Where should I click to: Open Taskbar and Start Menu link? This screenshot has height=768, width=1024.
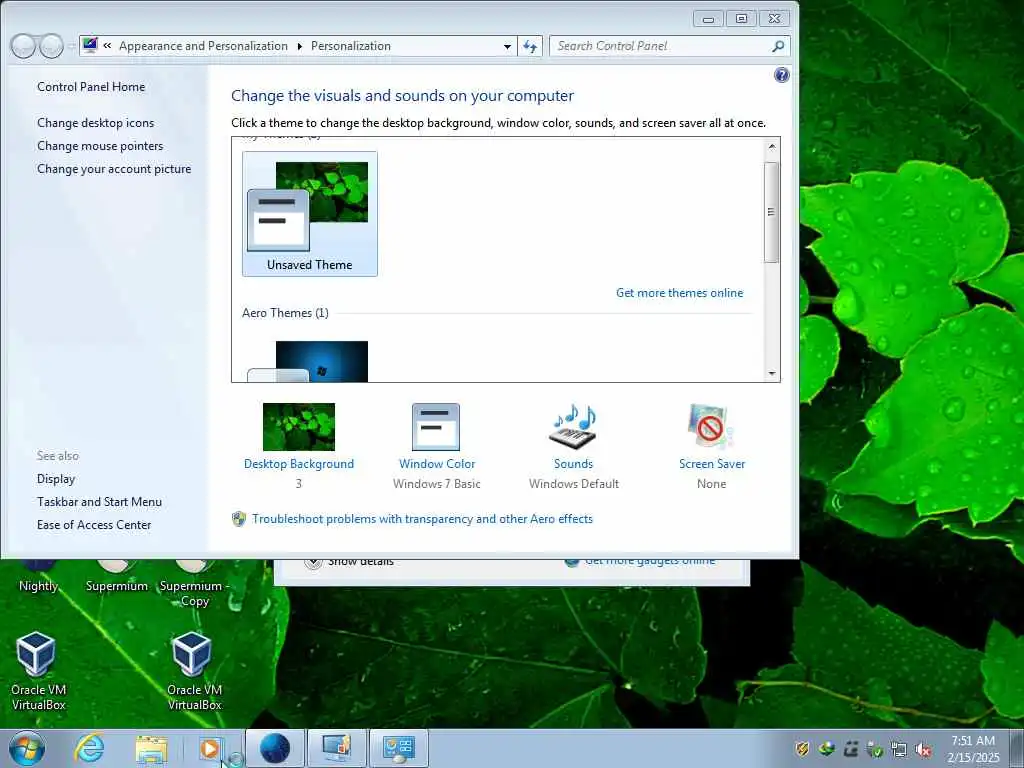point(99,502)
